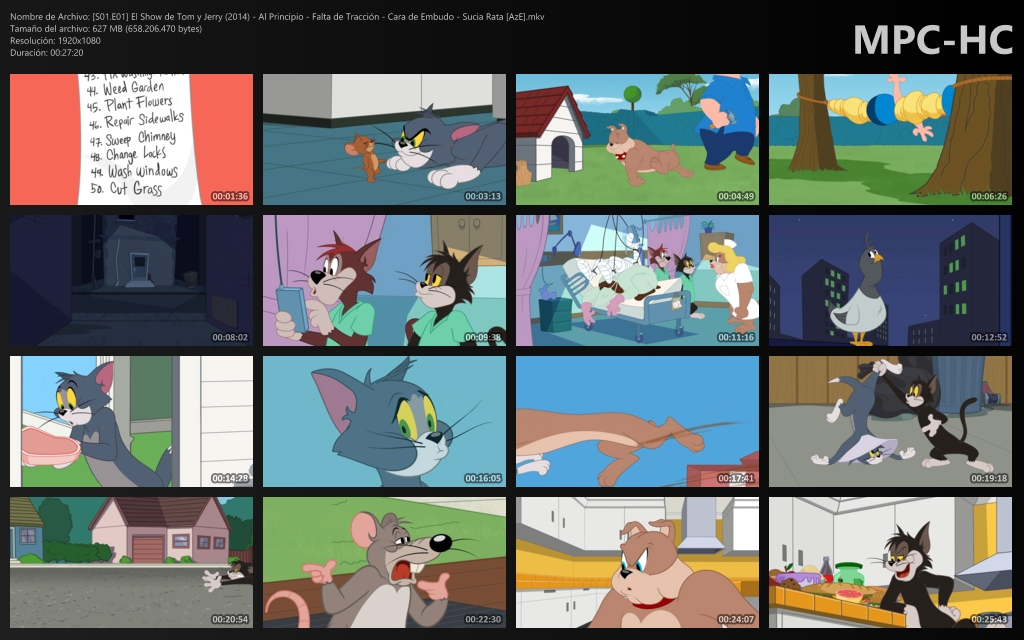Click the angry bulldog kitchen scene at 00:24:07
This screenshot has height=640, width=1024.
pyautogui.click(x=637, y=561)
